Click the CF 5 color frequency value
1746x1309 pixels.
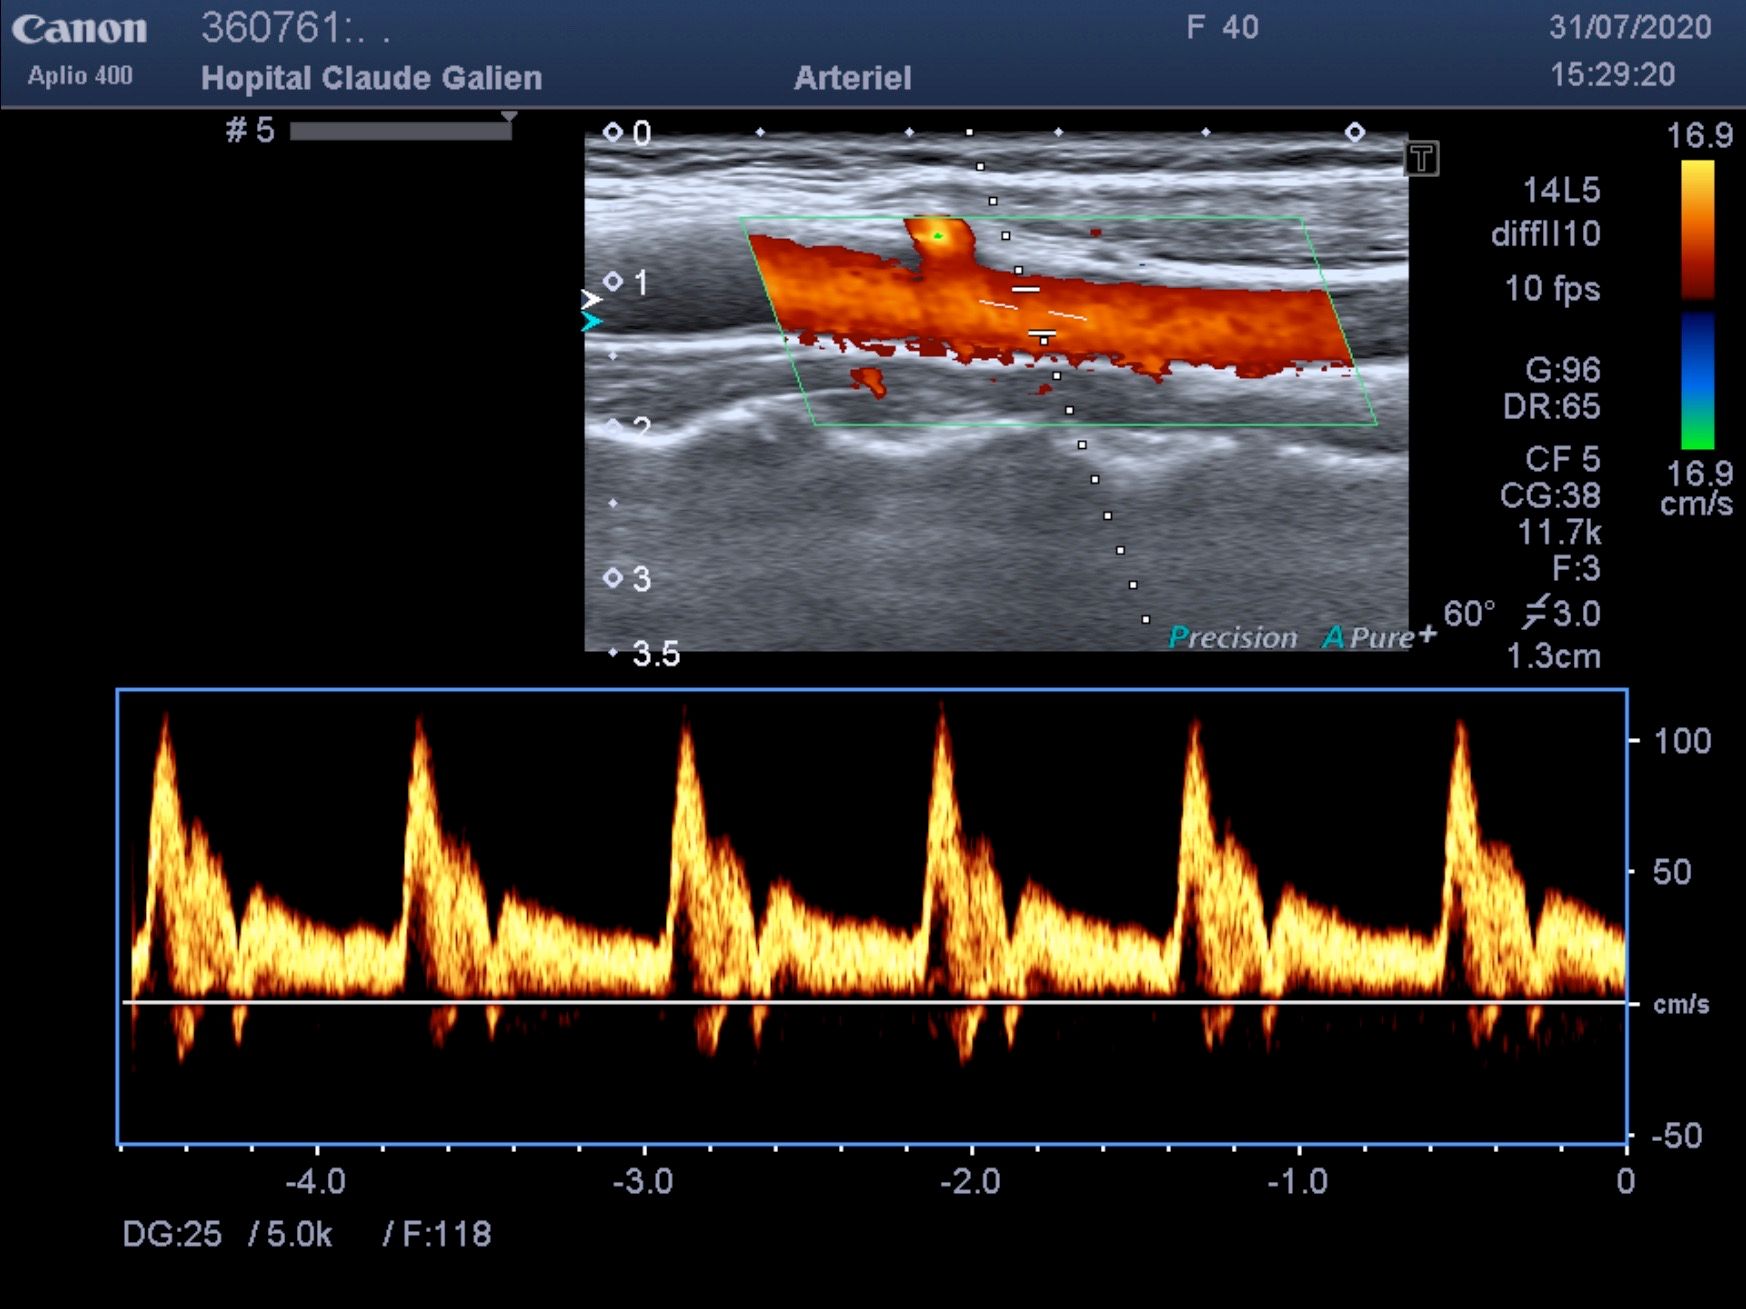pos(1562,459)
